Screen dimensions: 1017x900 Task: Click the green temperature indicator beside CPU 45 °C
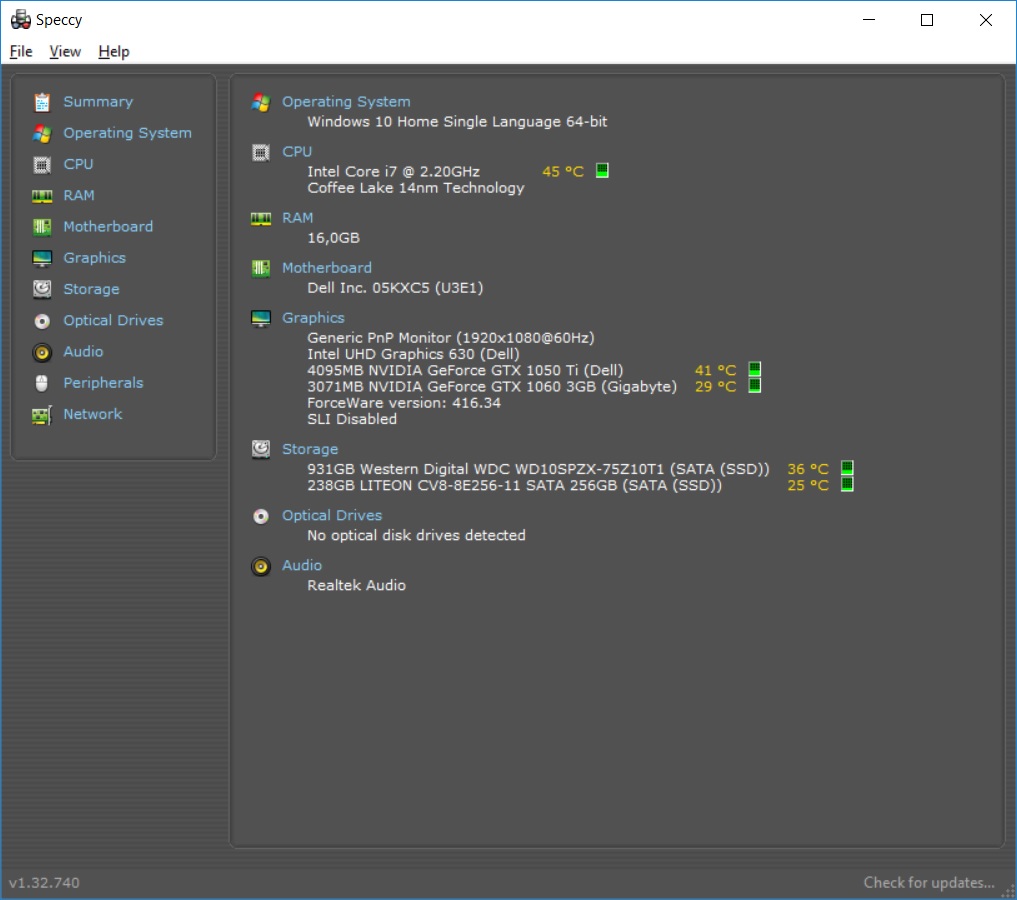pos(602,171)
